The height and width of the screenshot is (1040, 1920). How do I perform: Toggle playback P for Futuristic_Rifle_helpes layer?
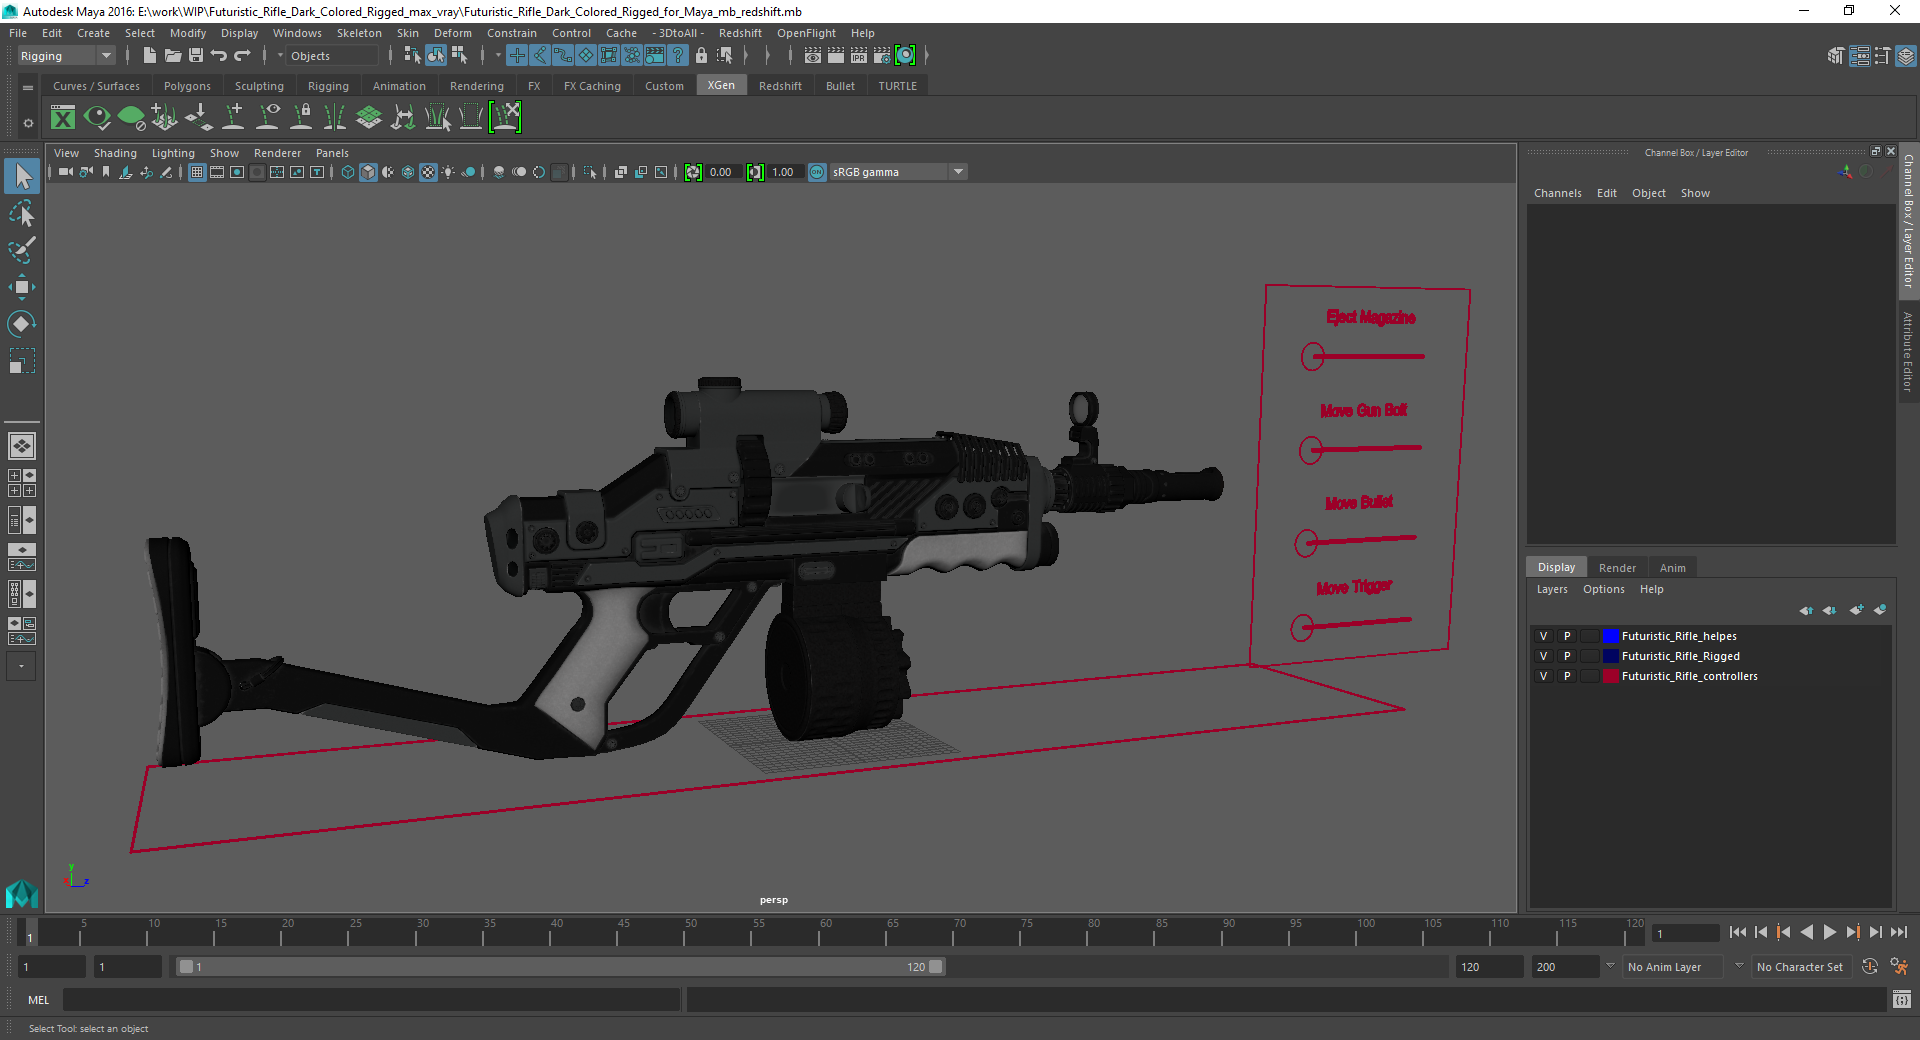[x=1567, y=636]
